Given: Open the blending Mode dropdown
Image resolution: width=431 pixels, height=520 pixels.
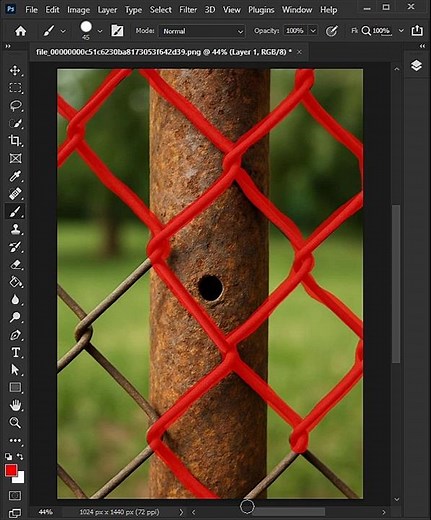Looking at the screenshot, I should 202,31.
